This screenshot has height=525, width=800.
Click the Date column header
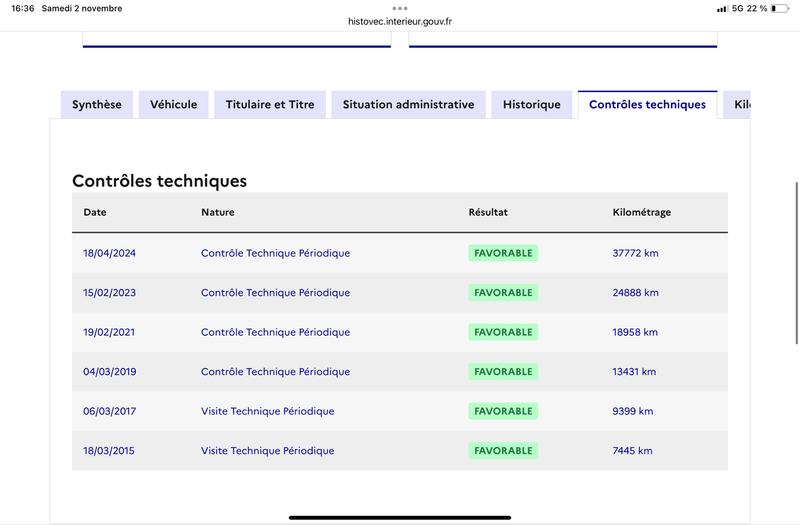(95, 212)
